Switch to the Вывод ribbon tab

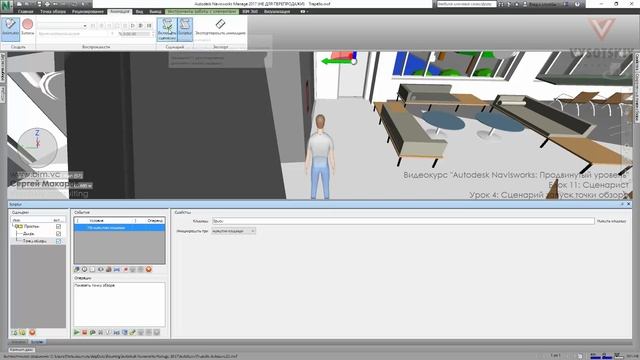tap(155, 11)
